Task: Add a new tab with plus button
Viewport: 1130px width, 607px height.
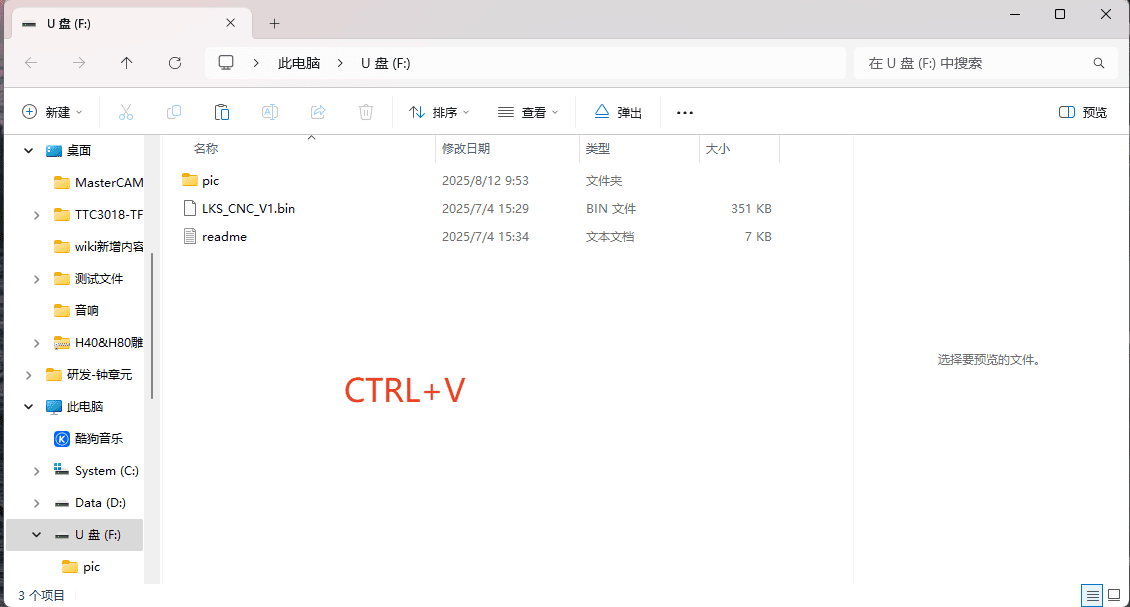Action: click(275, 23)
